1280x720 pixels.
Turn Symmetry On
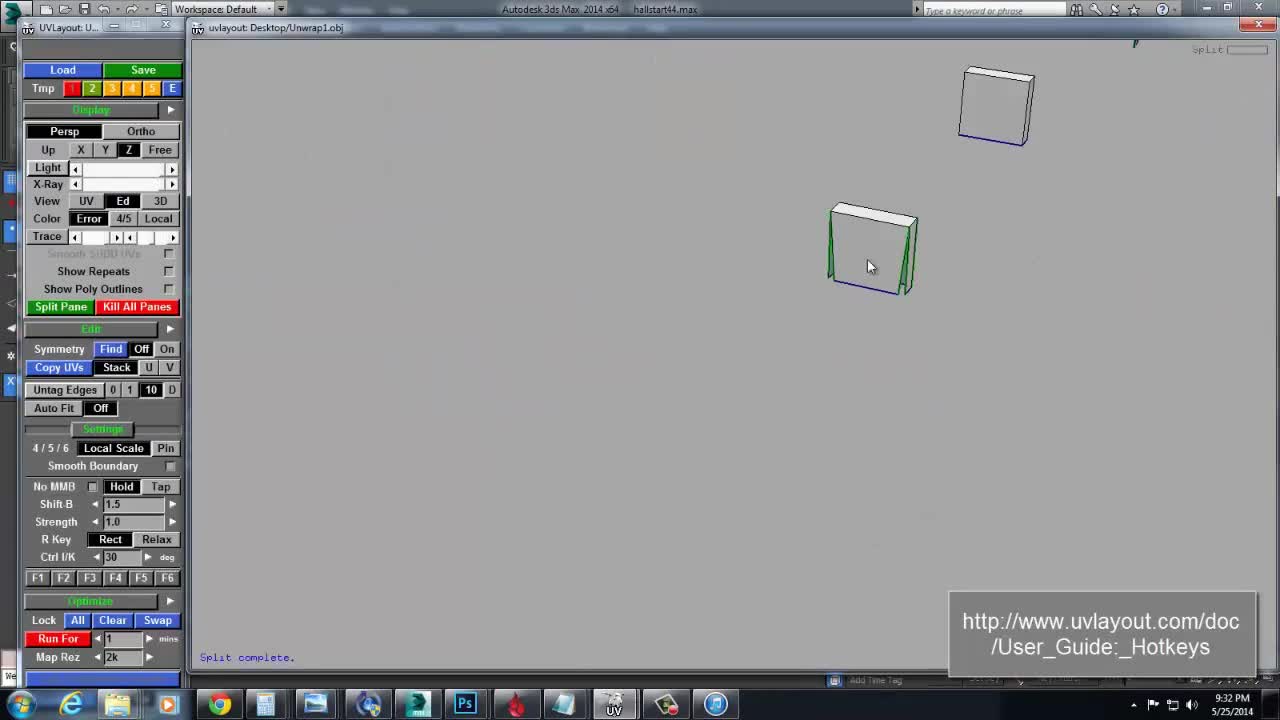[x=166, y=349]
